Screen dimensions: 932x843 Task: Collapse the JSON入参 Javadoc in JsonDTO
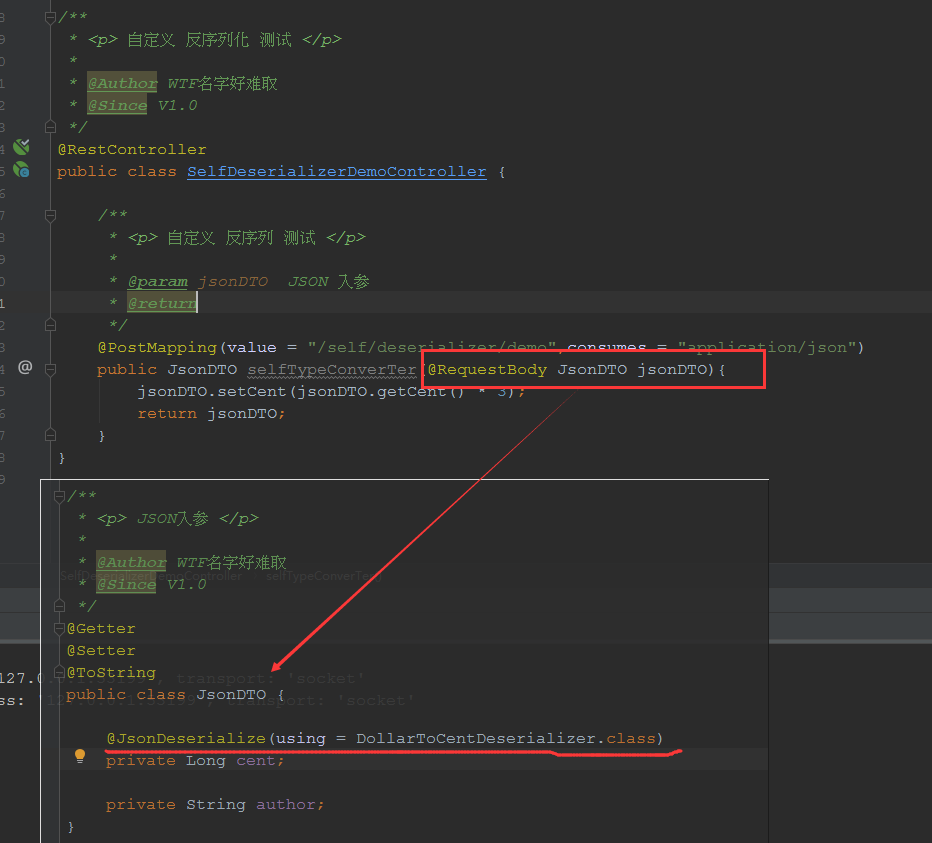pyautogui.click(x=59, y=496)
